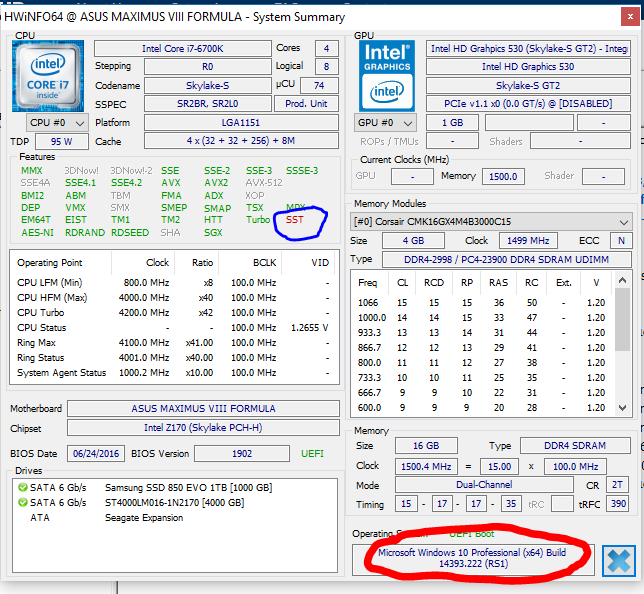Click the Intel Core i7 CPU logo
This screenshot has width=644, height=594.
pos(48,76)
